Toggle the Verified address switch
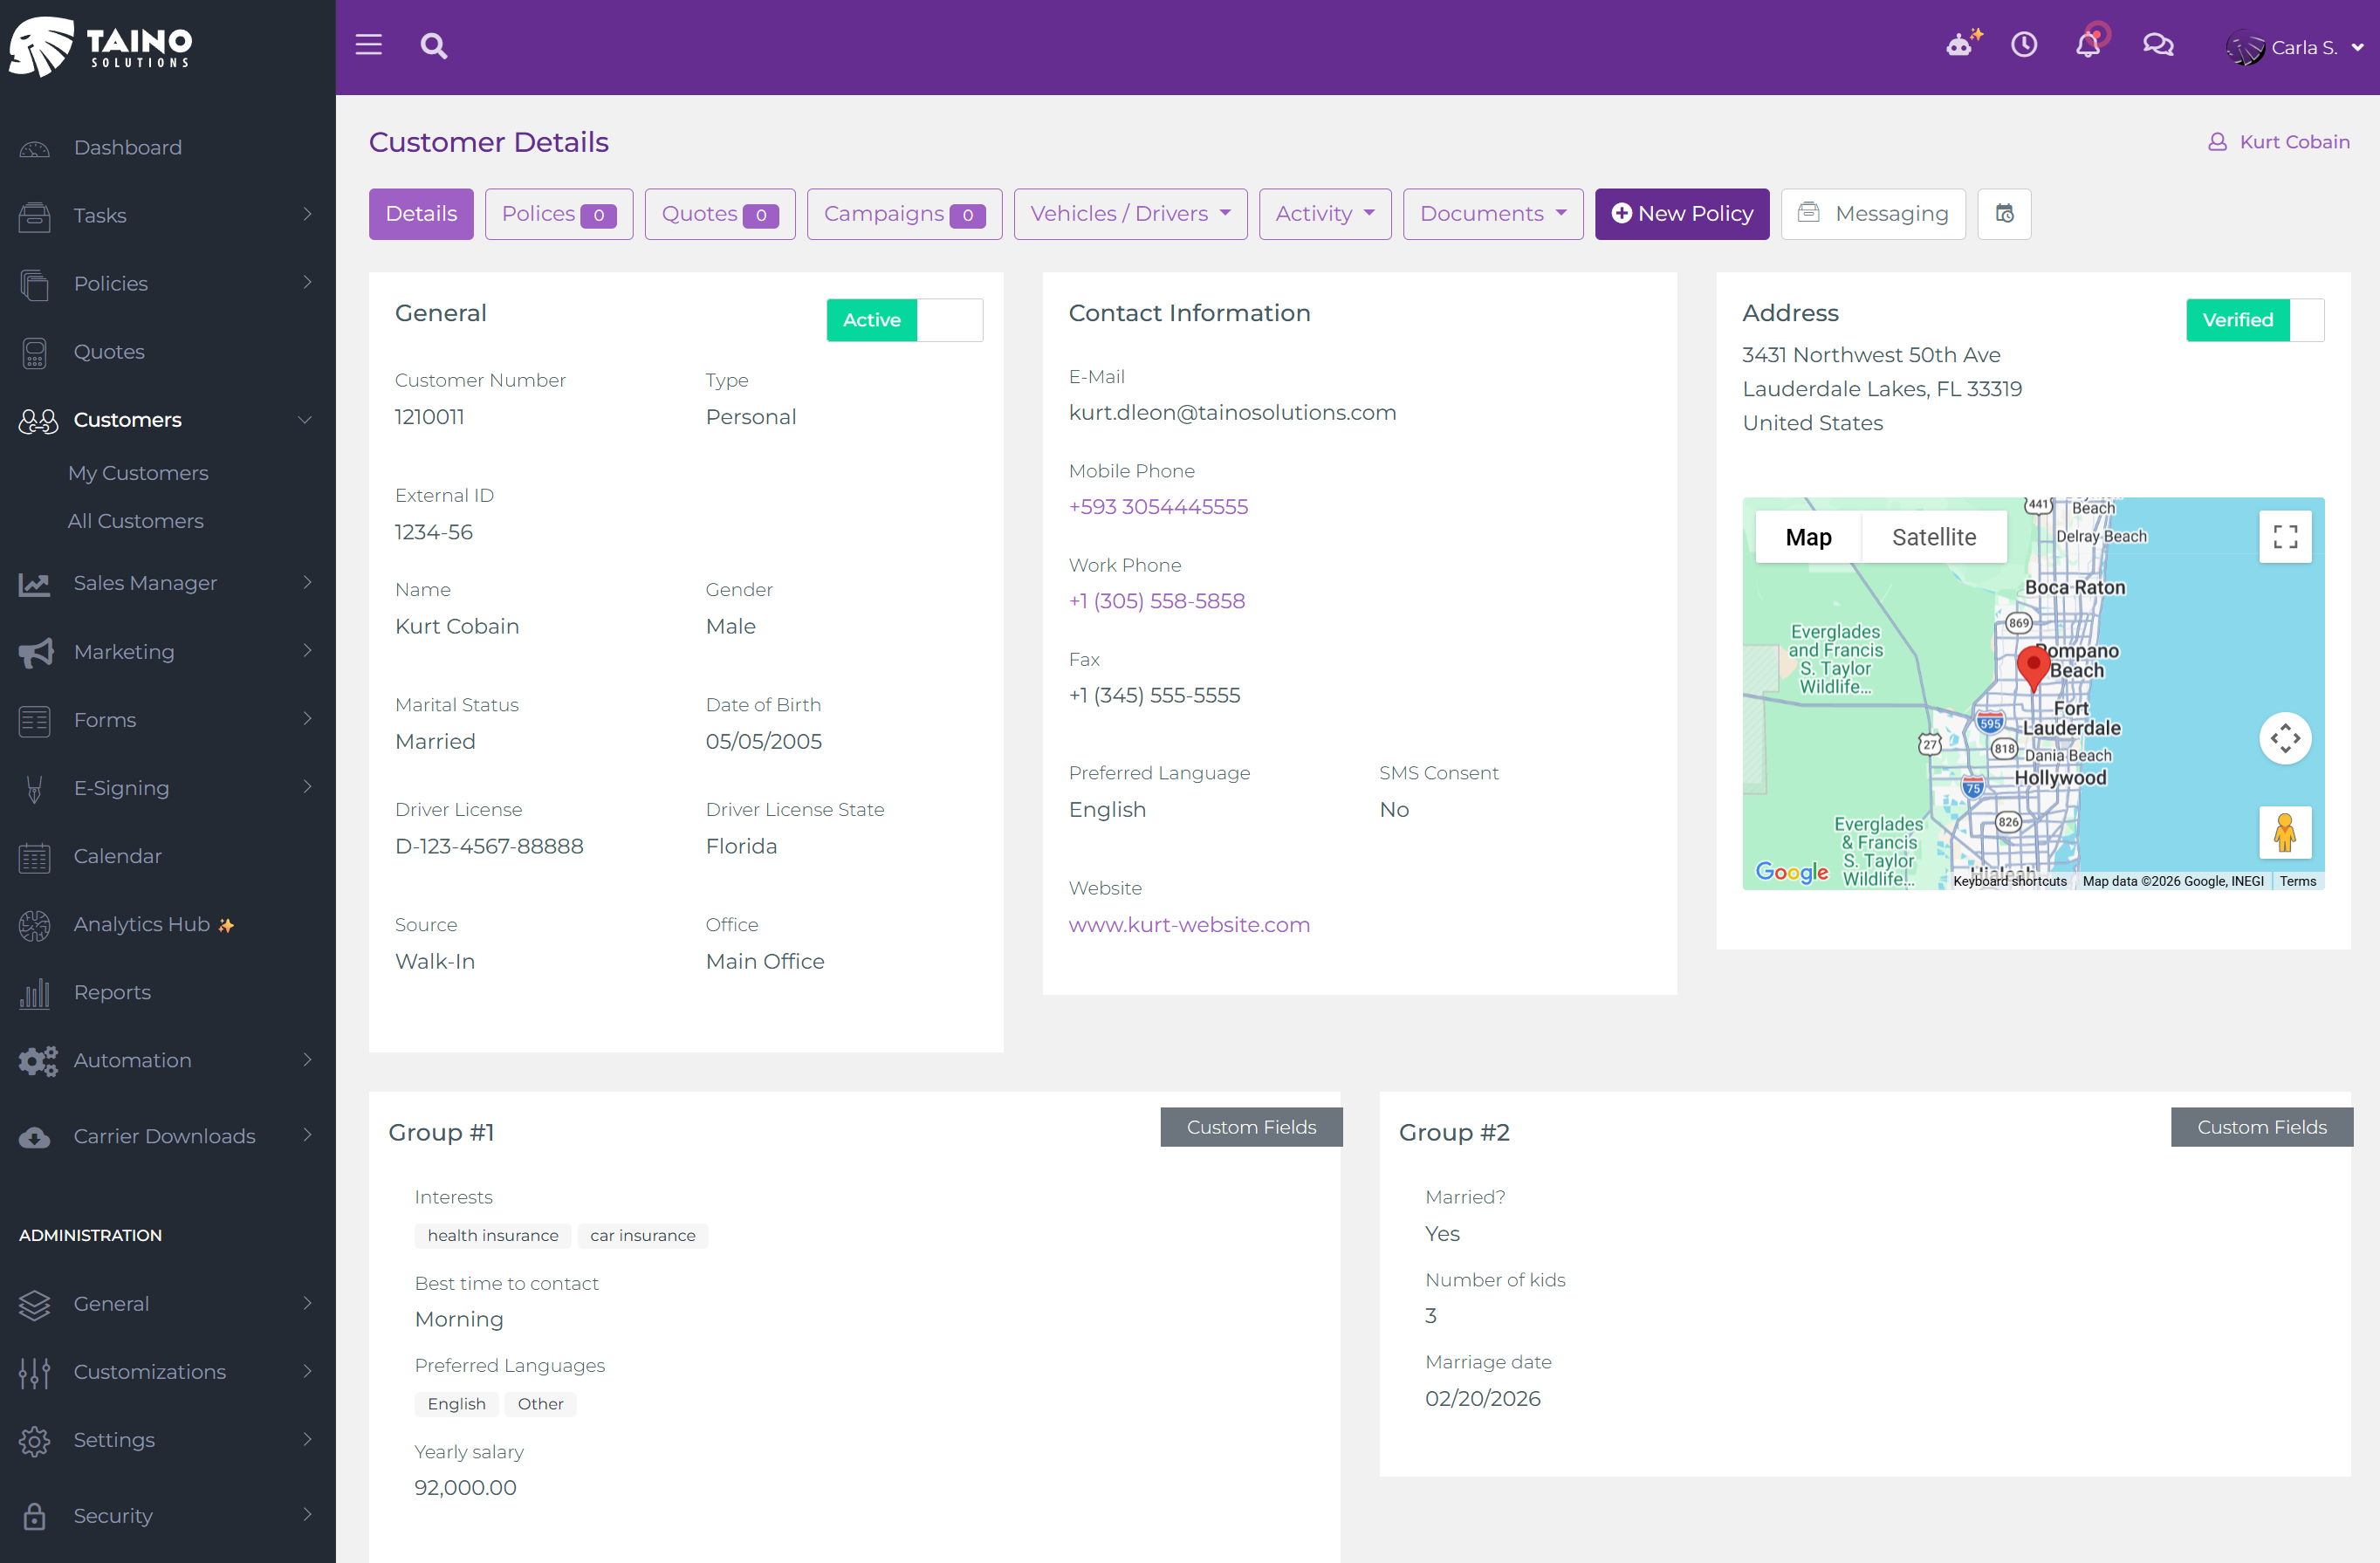2380x1563 pixels. 2254,320
